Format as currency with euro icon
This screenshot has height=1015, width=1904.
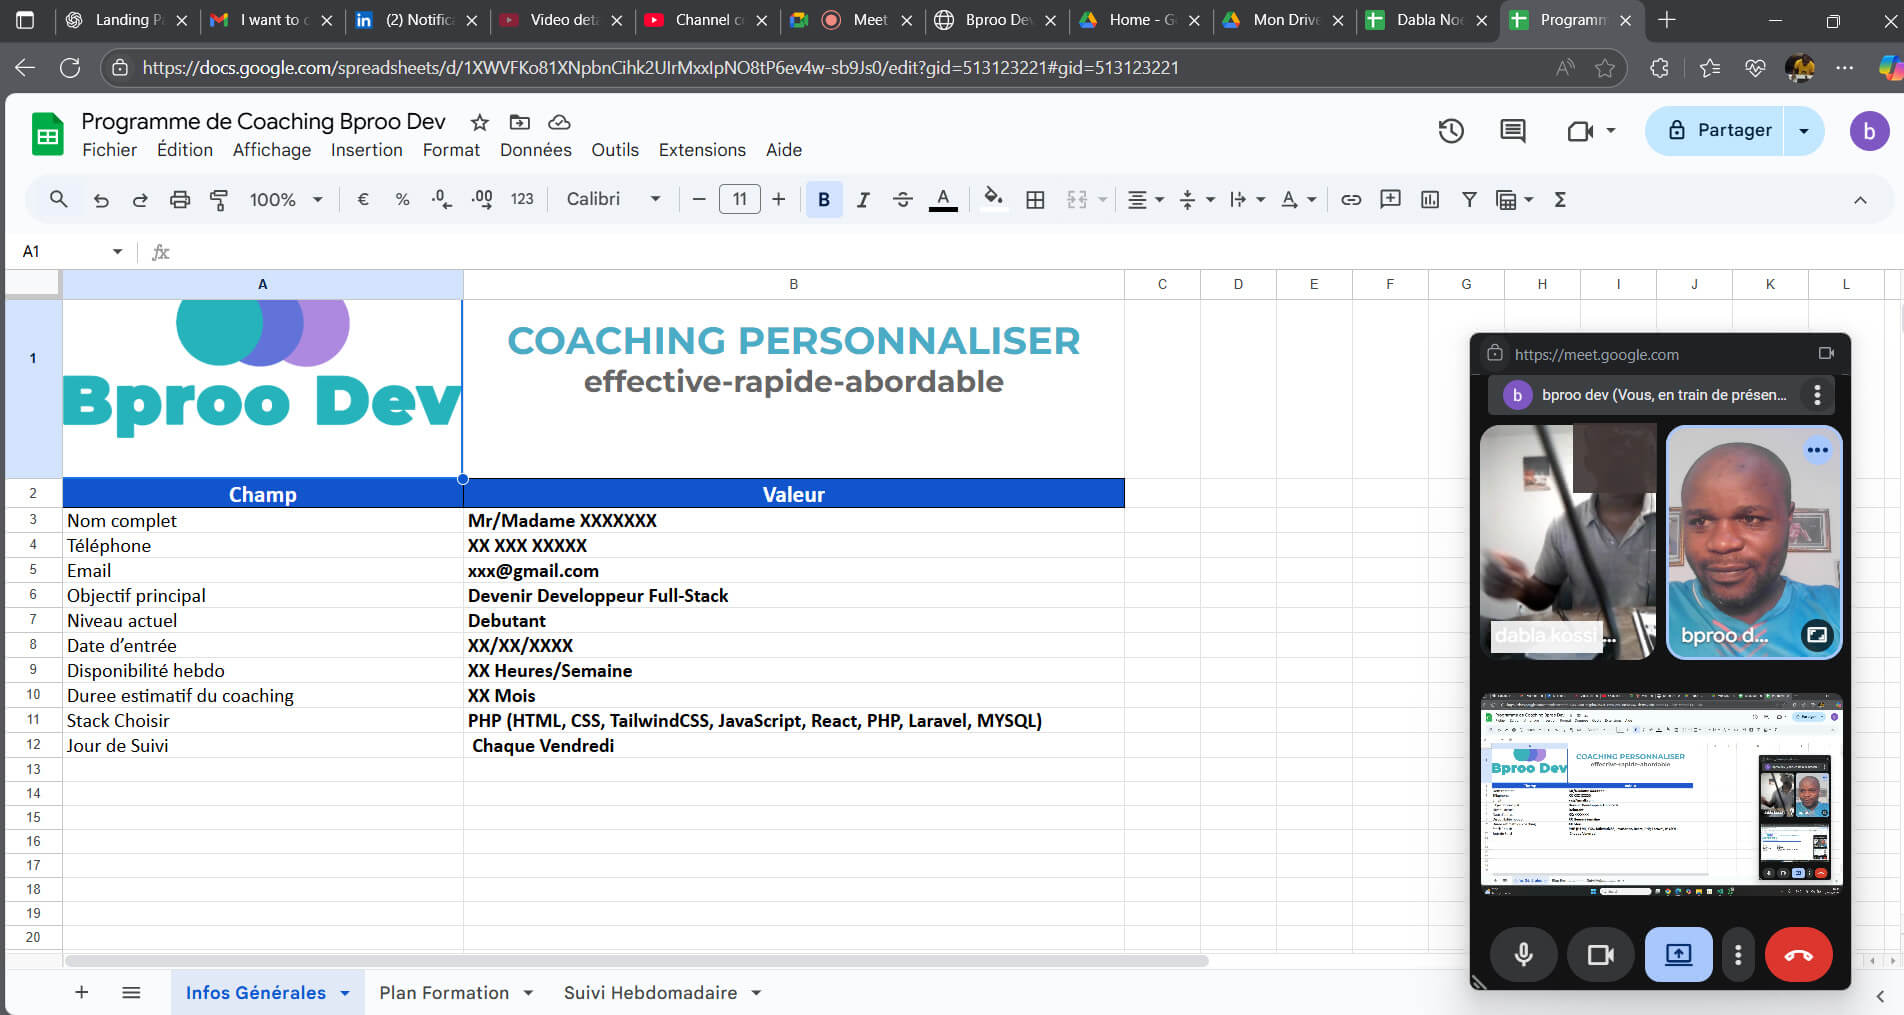(x=363, y=200)
